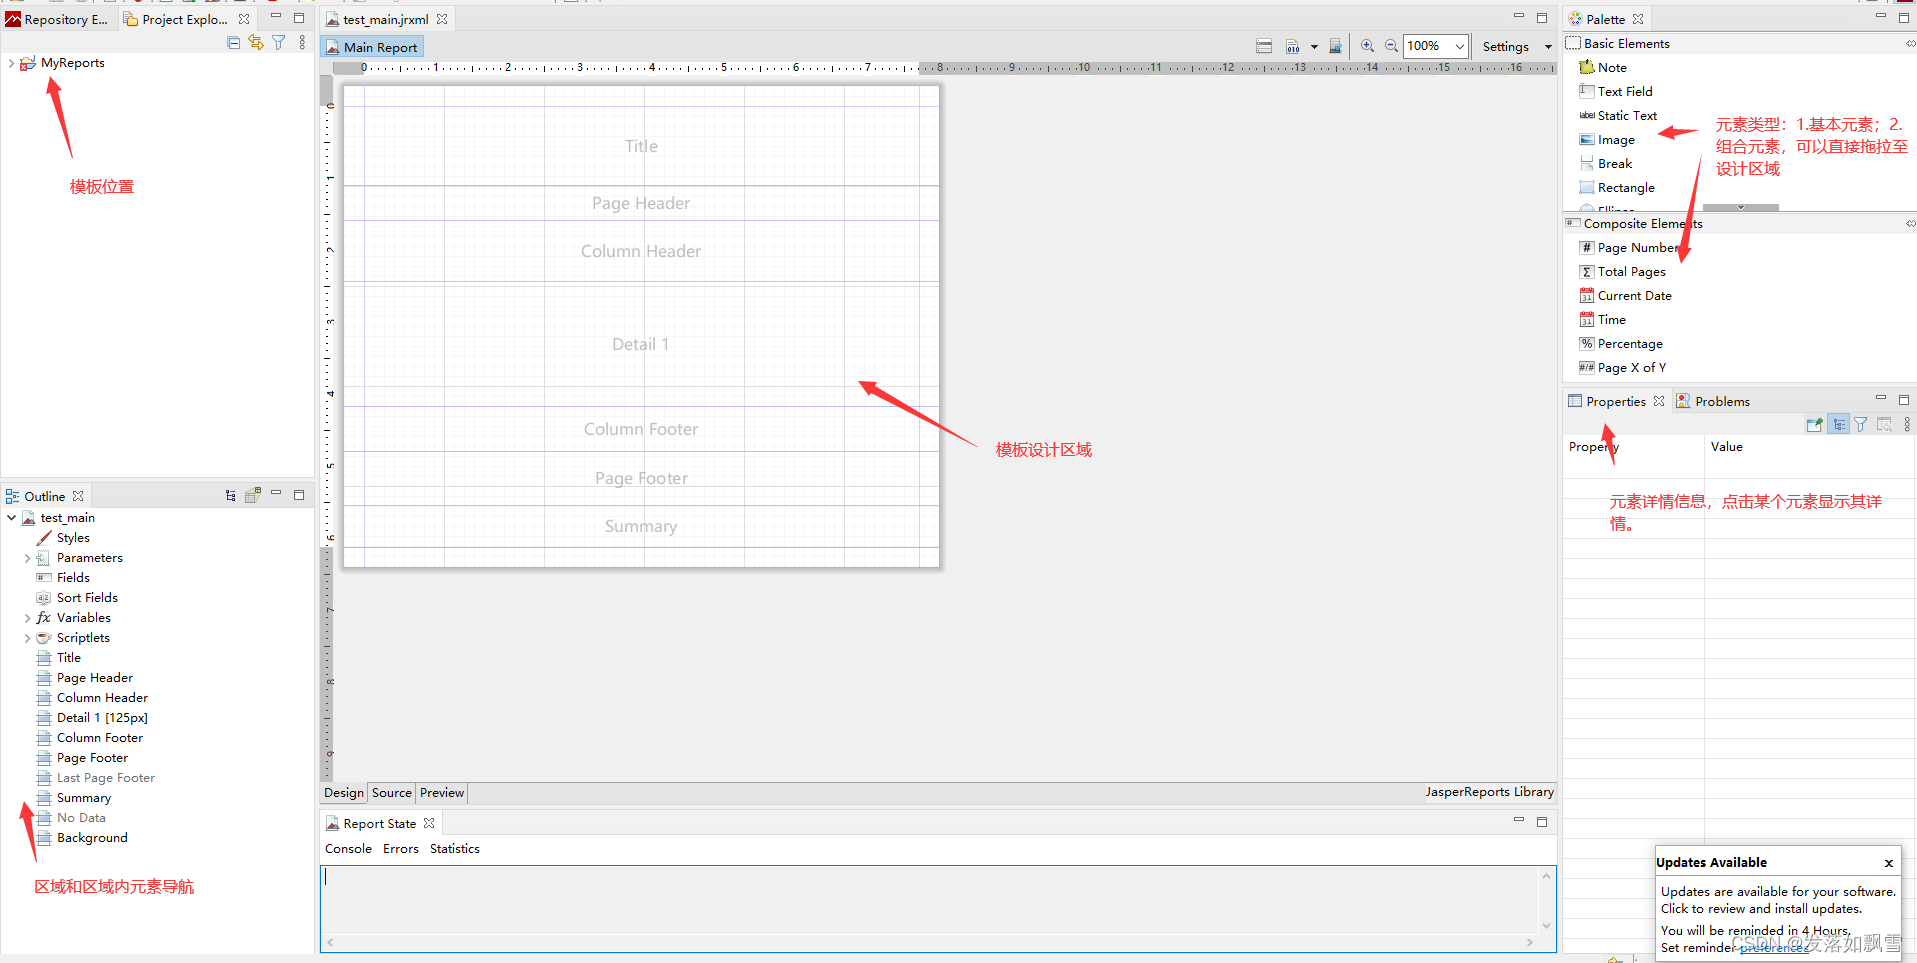The image size is (1917, 963).
Task: Click the dataset and query icon
Action: (1335, 46)
